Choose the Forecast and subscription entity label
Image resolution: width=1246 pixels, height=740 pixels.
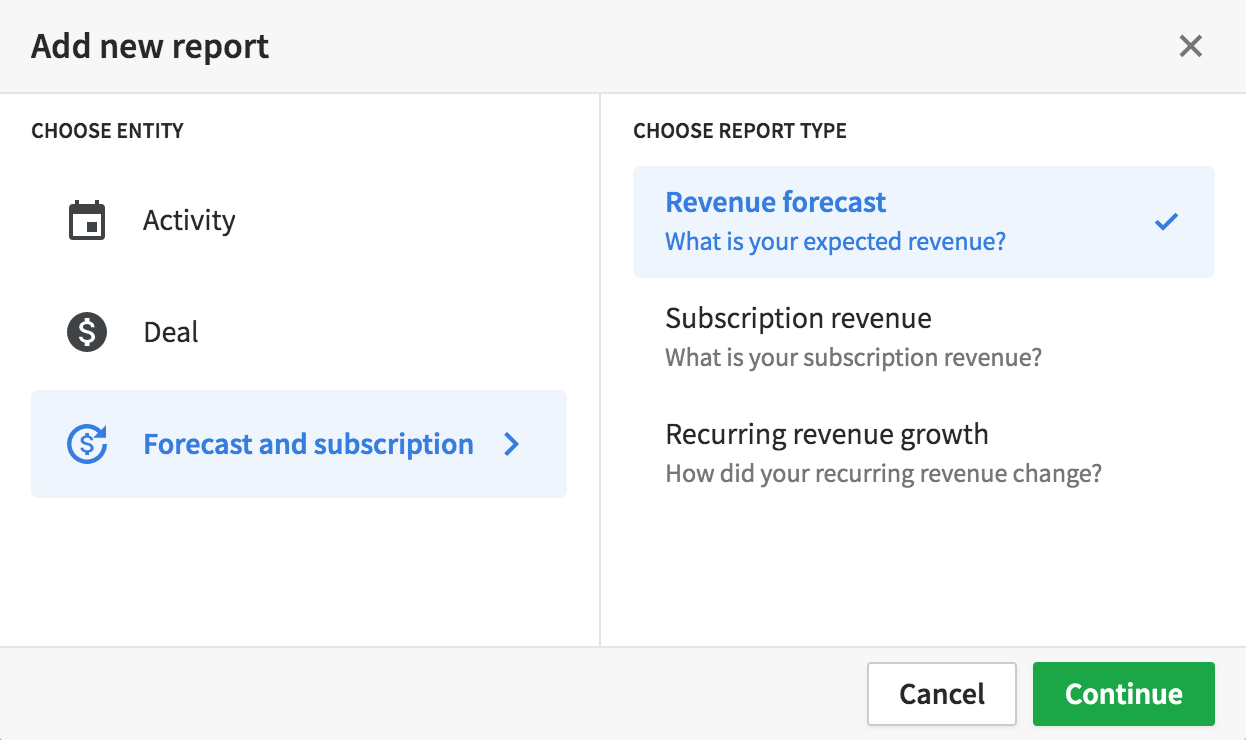(x=308, y=444)
